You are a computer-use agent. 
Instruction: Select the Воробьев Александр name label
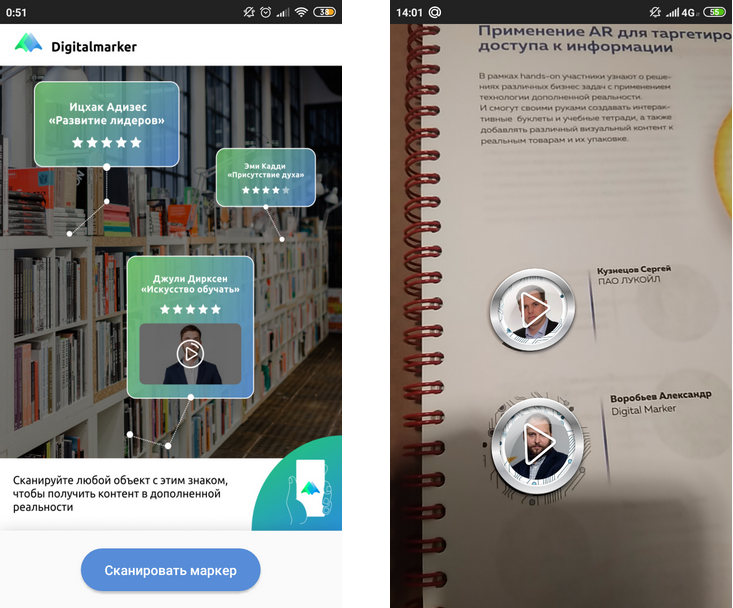point(661,397)
